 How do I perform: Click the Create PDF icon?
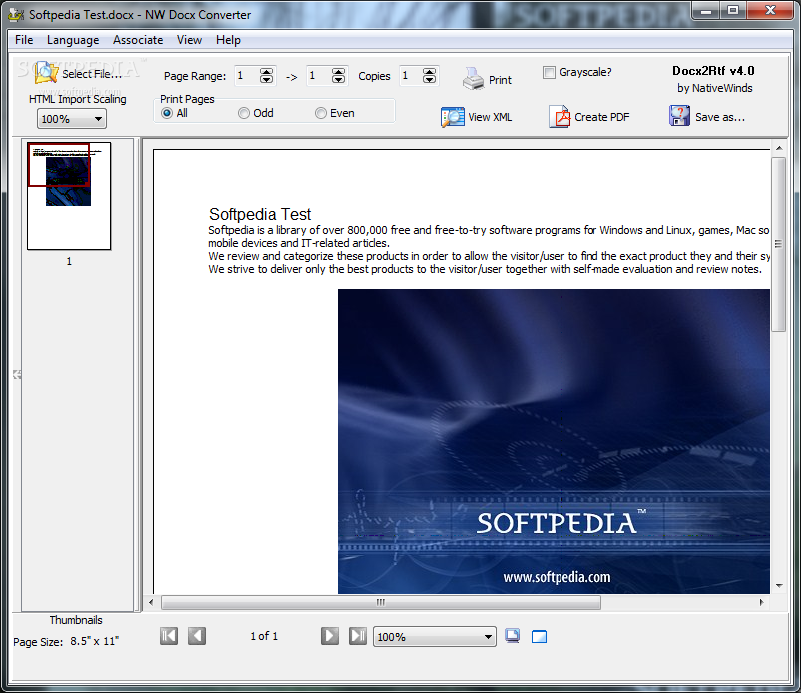point(559,116)
